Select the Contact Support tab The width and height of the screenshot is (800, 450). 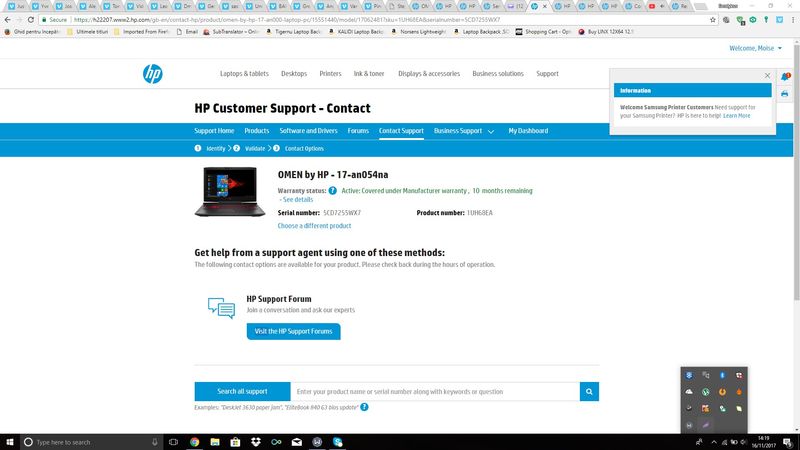pyautogui.click(x=401, y=131)
